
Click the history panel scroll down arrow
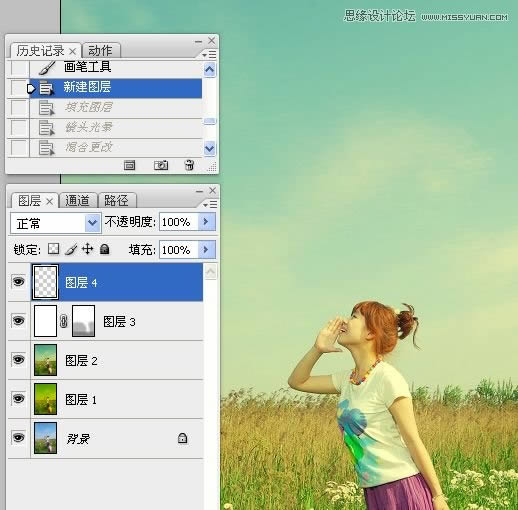point(209,148)
